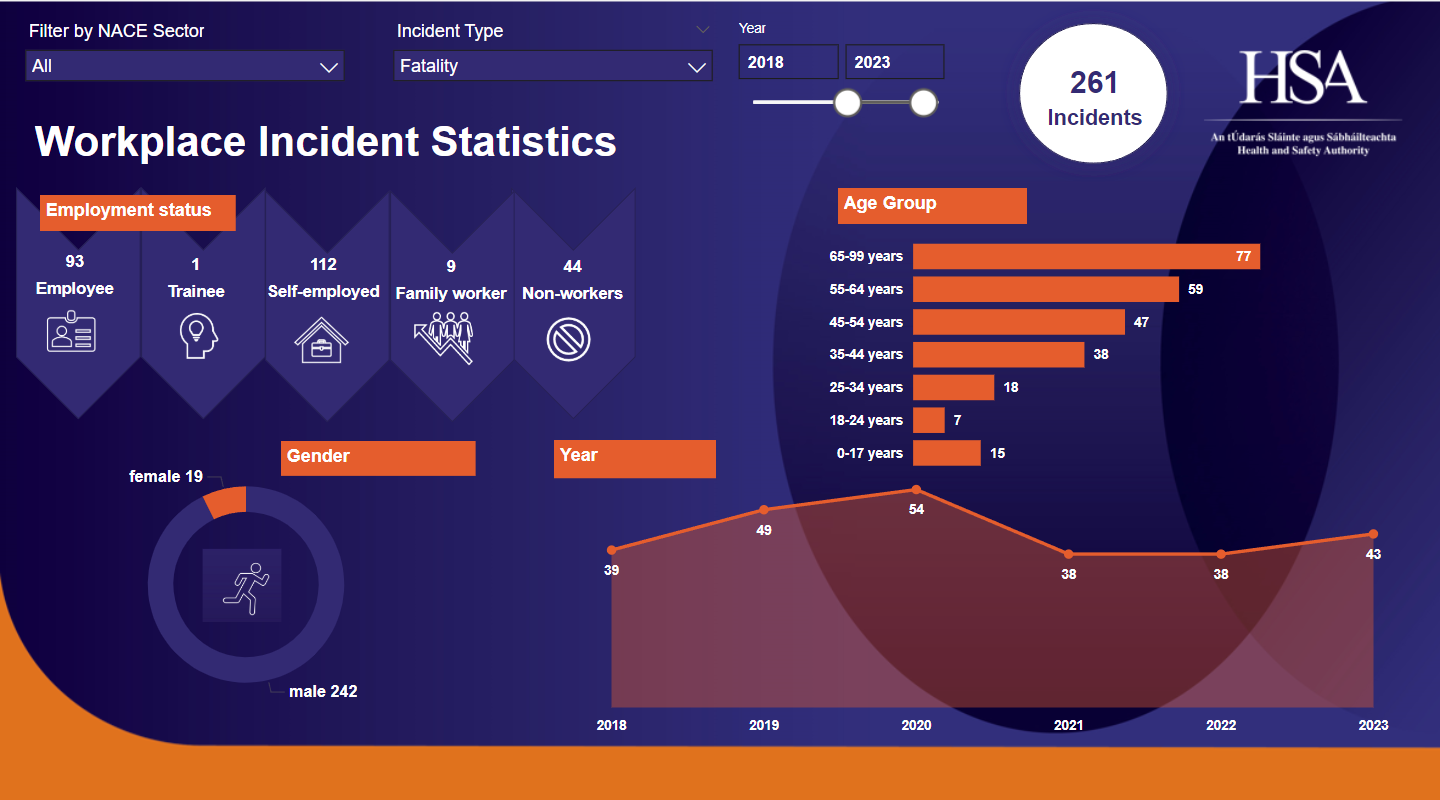
Task: Click the HSA logo
Action: (1303, 77)
